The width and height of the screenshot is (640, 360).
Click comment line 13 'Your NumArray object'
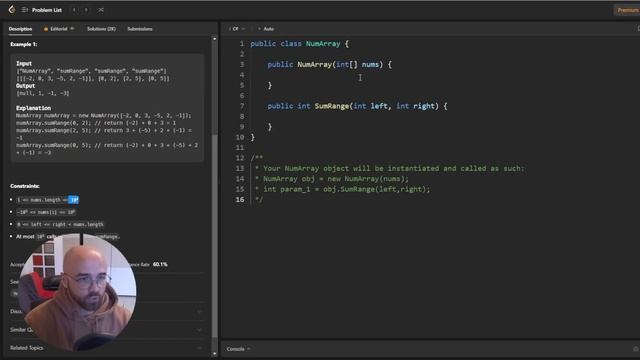(x=389, y=168)
